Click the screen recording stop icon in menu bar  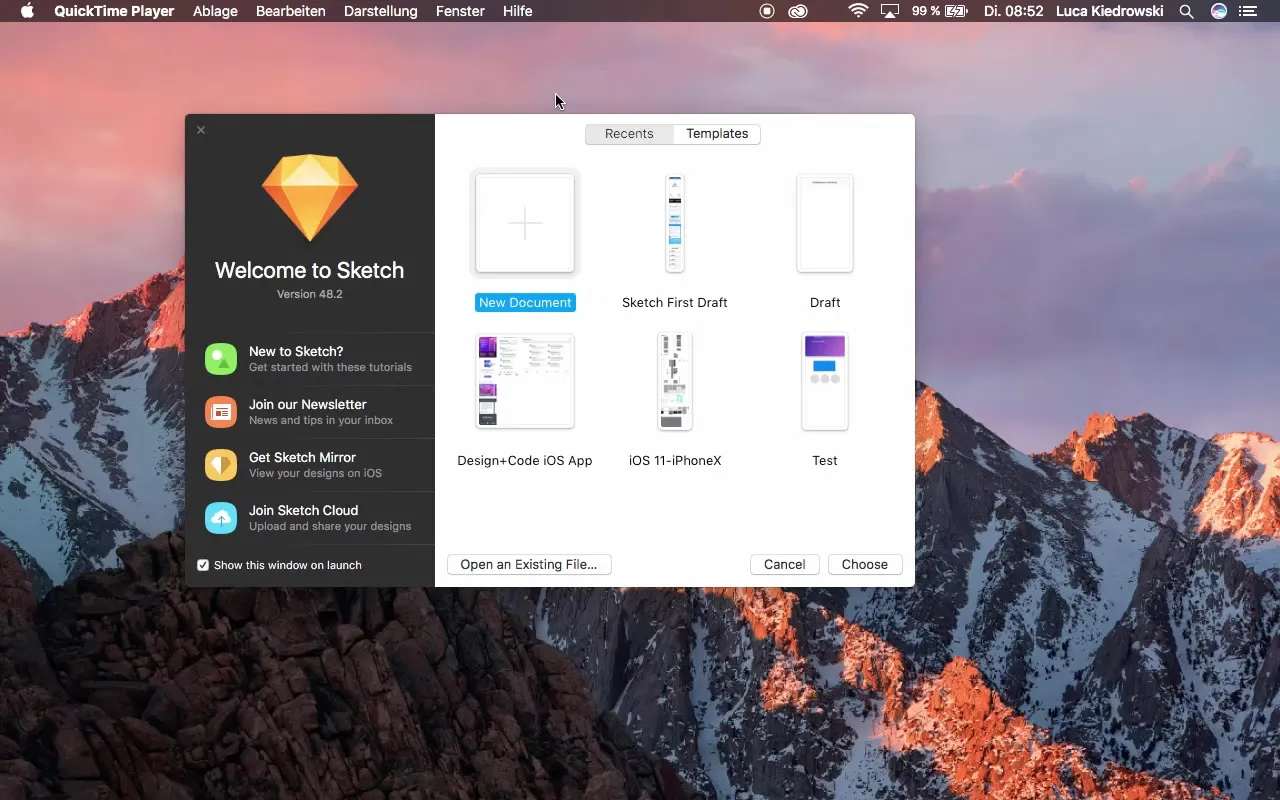[x=767, y=11]
